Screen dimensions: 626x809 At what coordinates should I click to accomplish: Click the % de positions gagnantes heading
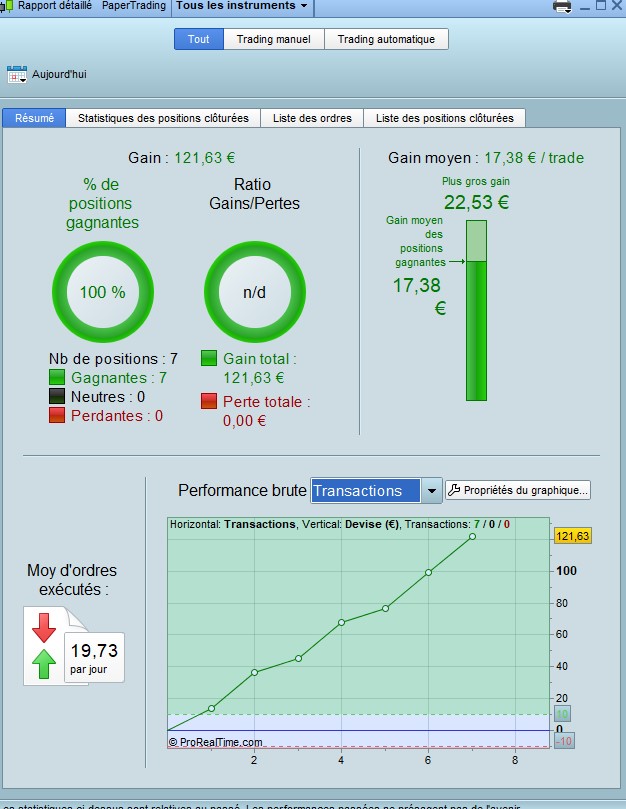[x=102, y=203]
